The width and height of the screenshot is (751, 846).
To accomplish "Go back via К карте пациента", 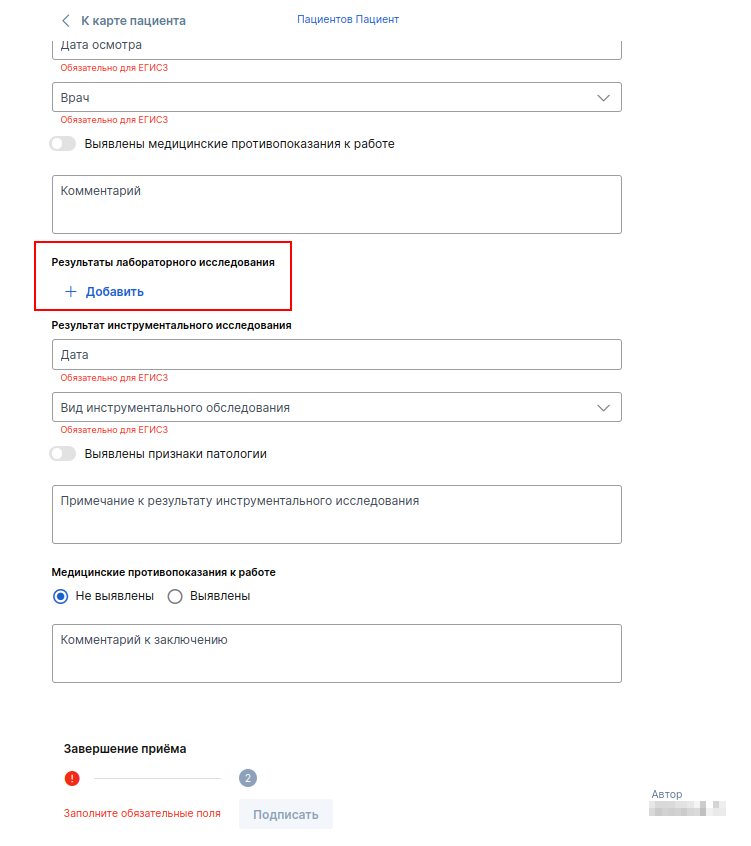I will [133, 21].
